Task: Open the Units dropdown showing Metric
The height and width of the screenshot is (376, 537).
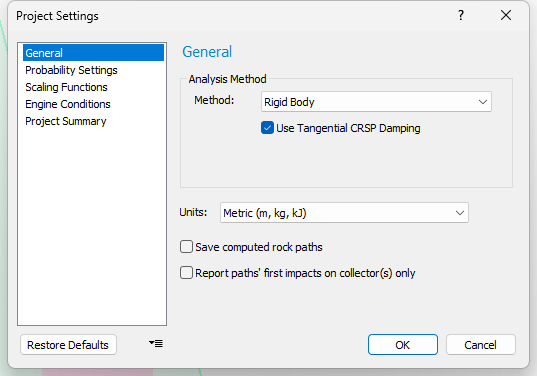Action: click(344, 213)
